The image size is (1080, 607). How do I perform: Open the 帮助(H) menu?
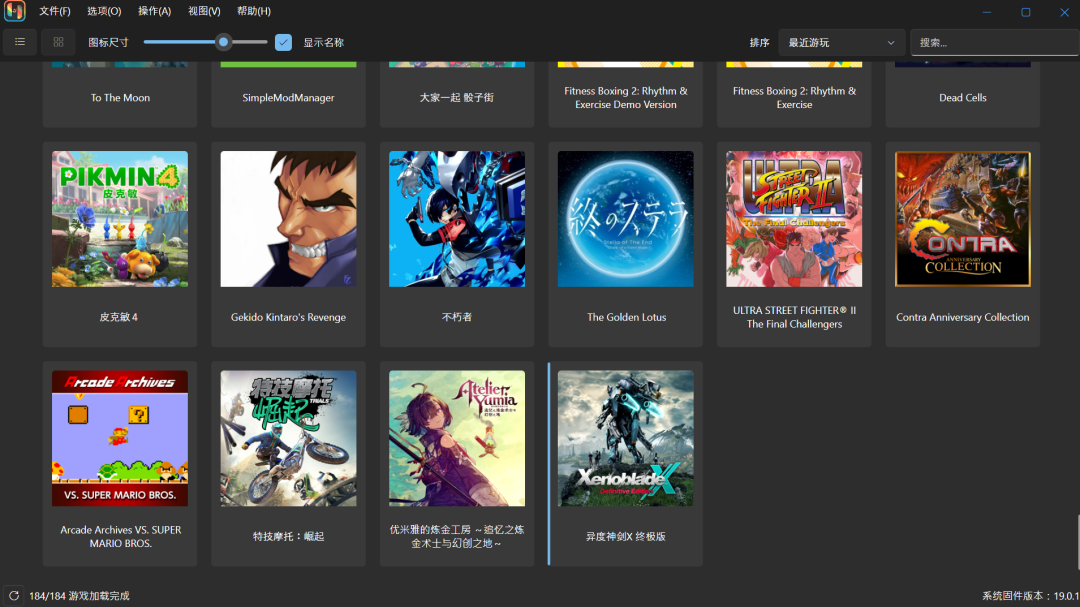[254, 12]
